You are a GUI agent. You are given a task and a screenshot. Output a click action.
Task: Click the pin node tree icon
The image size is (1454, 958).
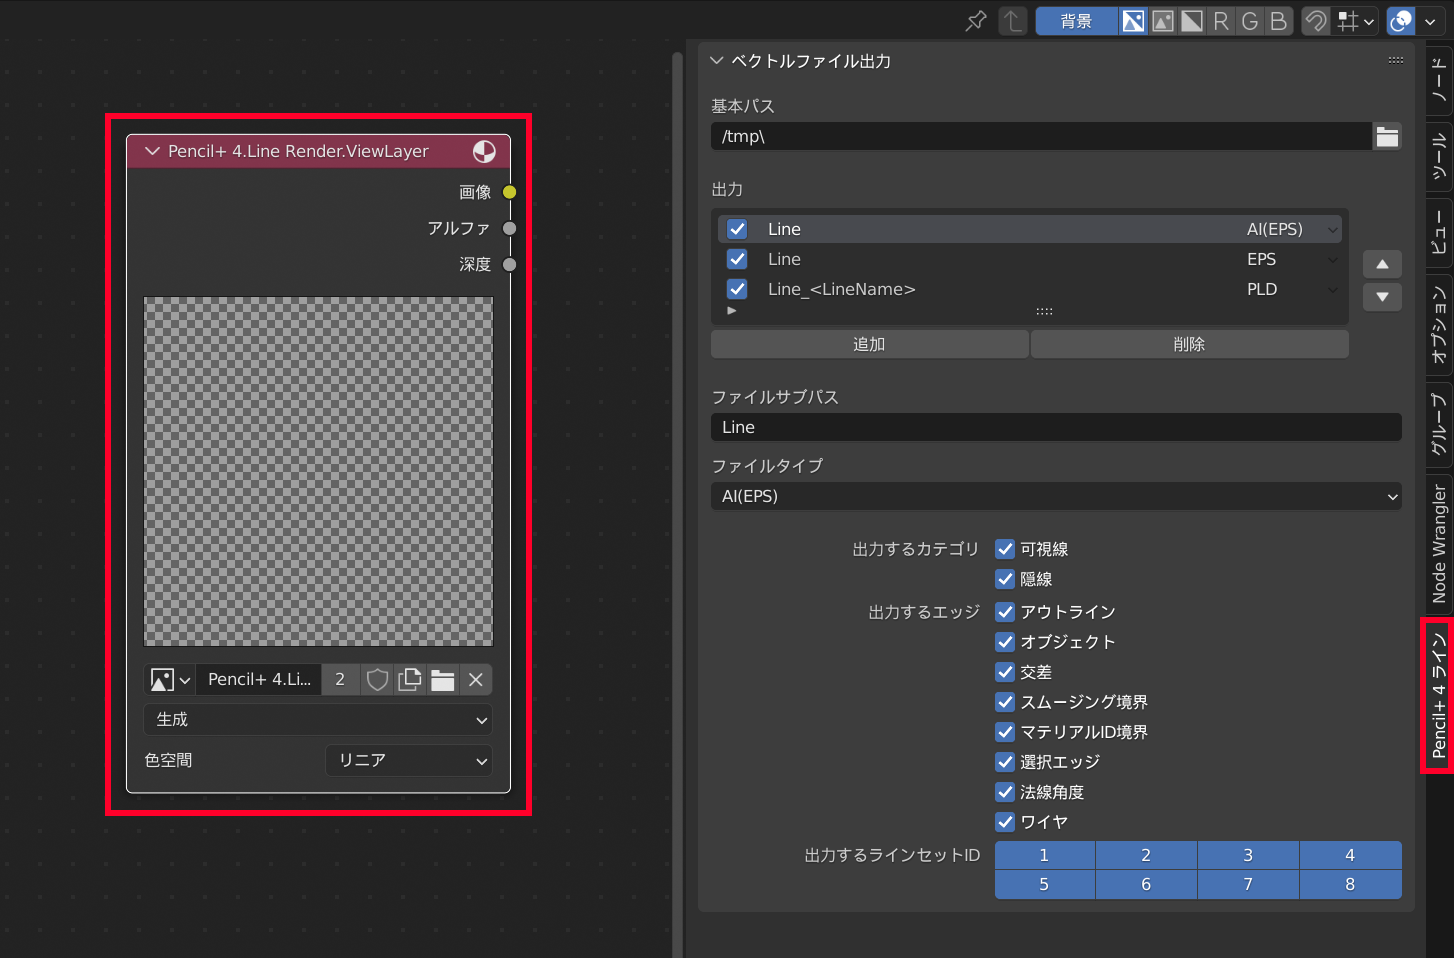976,21
